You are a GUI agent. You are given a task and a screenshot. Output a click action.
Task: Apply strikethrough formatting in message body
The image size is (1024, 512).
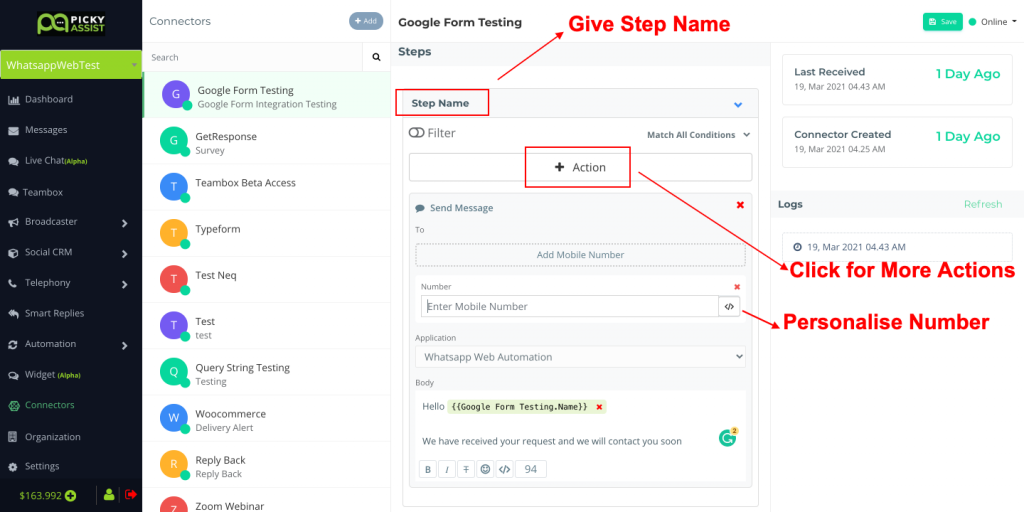coord(466,469)
